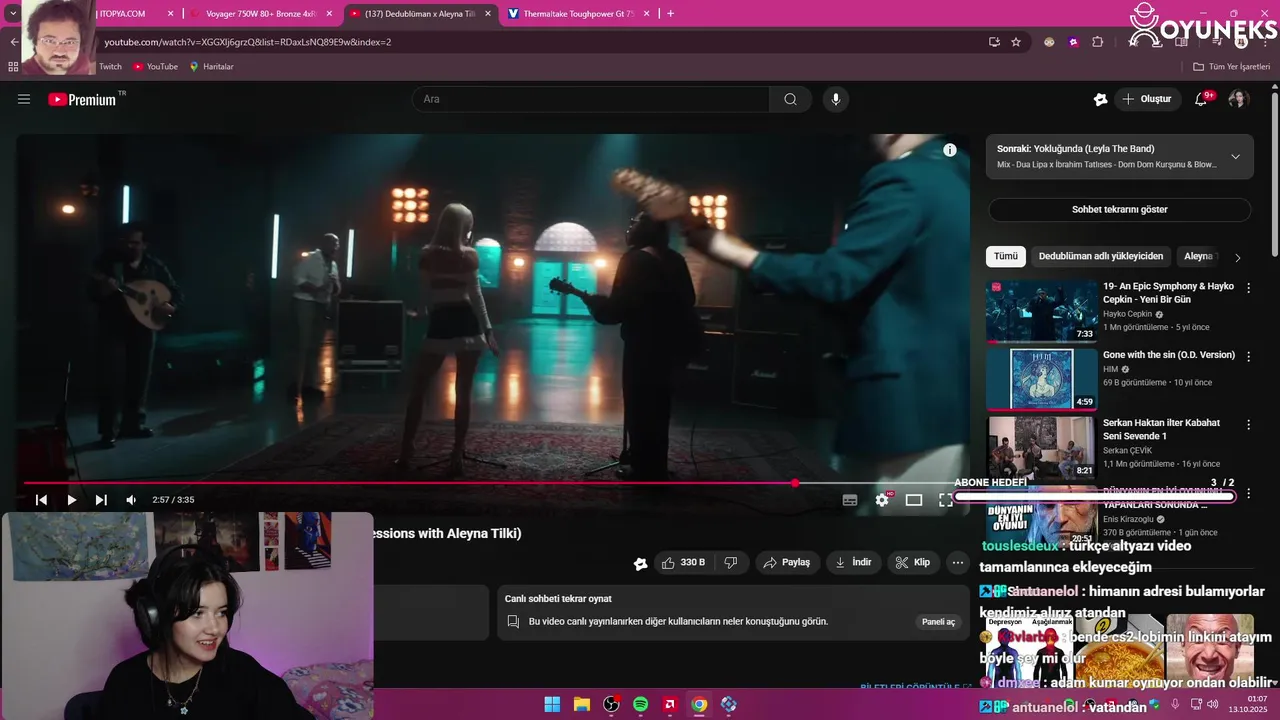Open options for Serkan Haktan ilter video
This screenshot has width=1280, height=720.
click(1248, 424)
